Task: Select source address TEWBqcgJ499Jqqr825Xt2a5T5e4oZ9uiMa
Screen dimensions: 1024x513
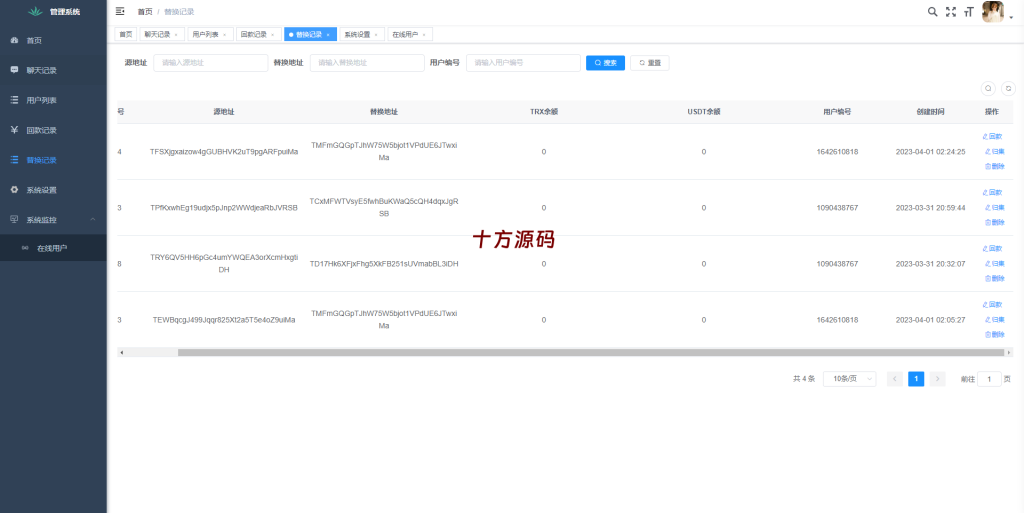Action: [224, 320]
